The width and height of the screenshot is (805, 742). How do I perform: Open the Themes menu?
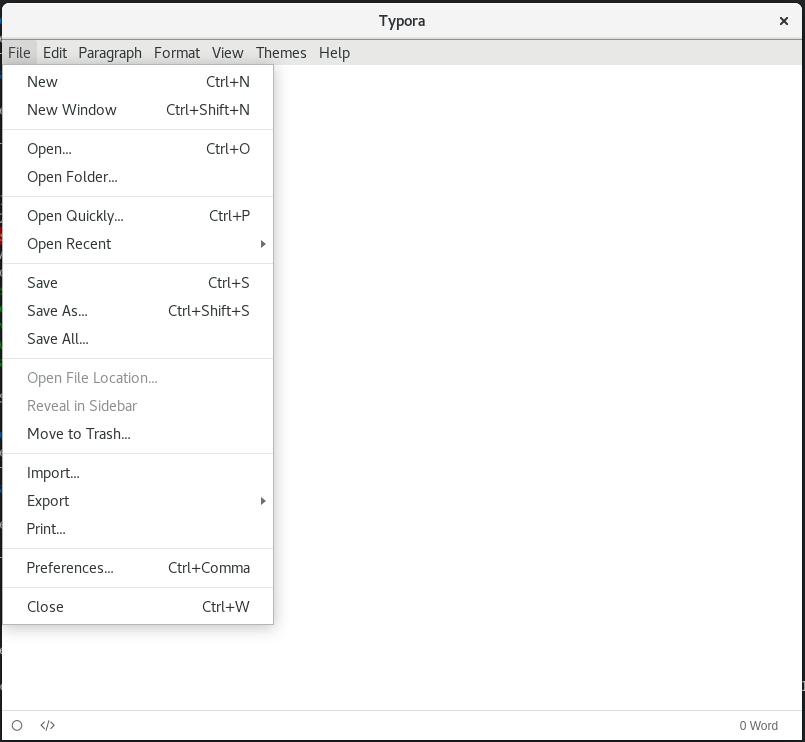click(281, 53)
